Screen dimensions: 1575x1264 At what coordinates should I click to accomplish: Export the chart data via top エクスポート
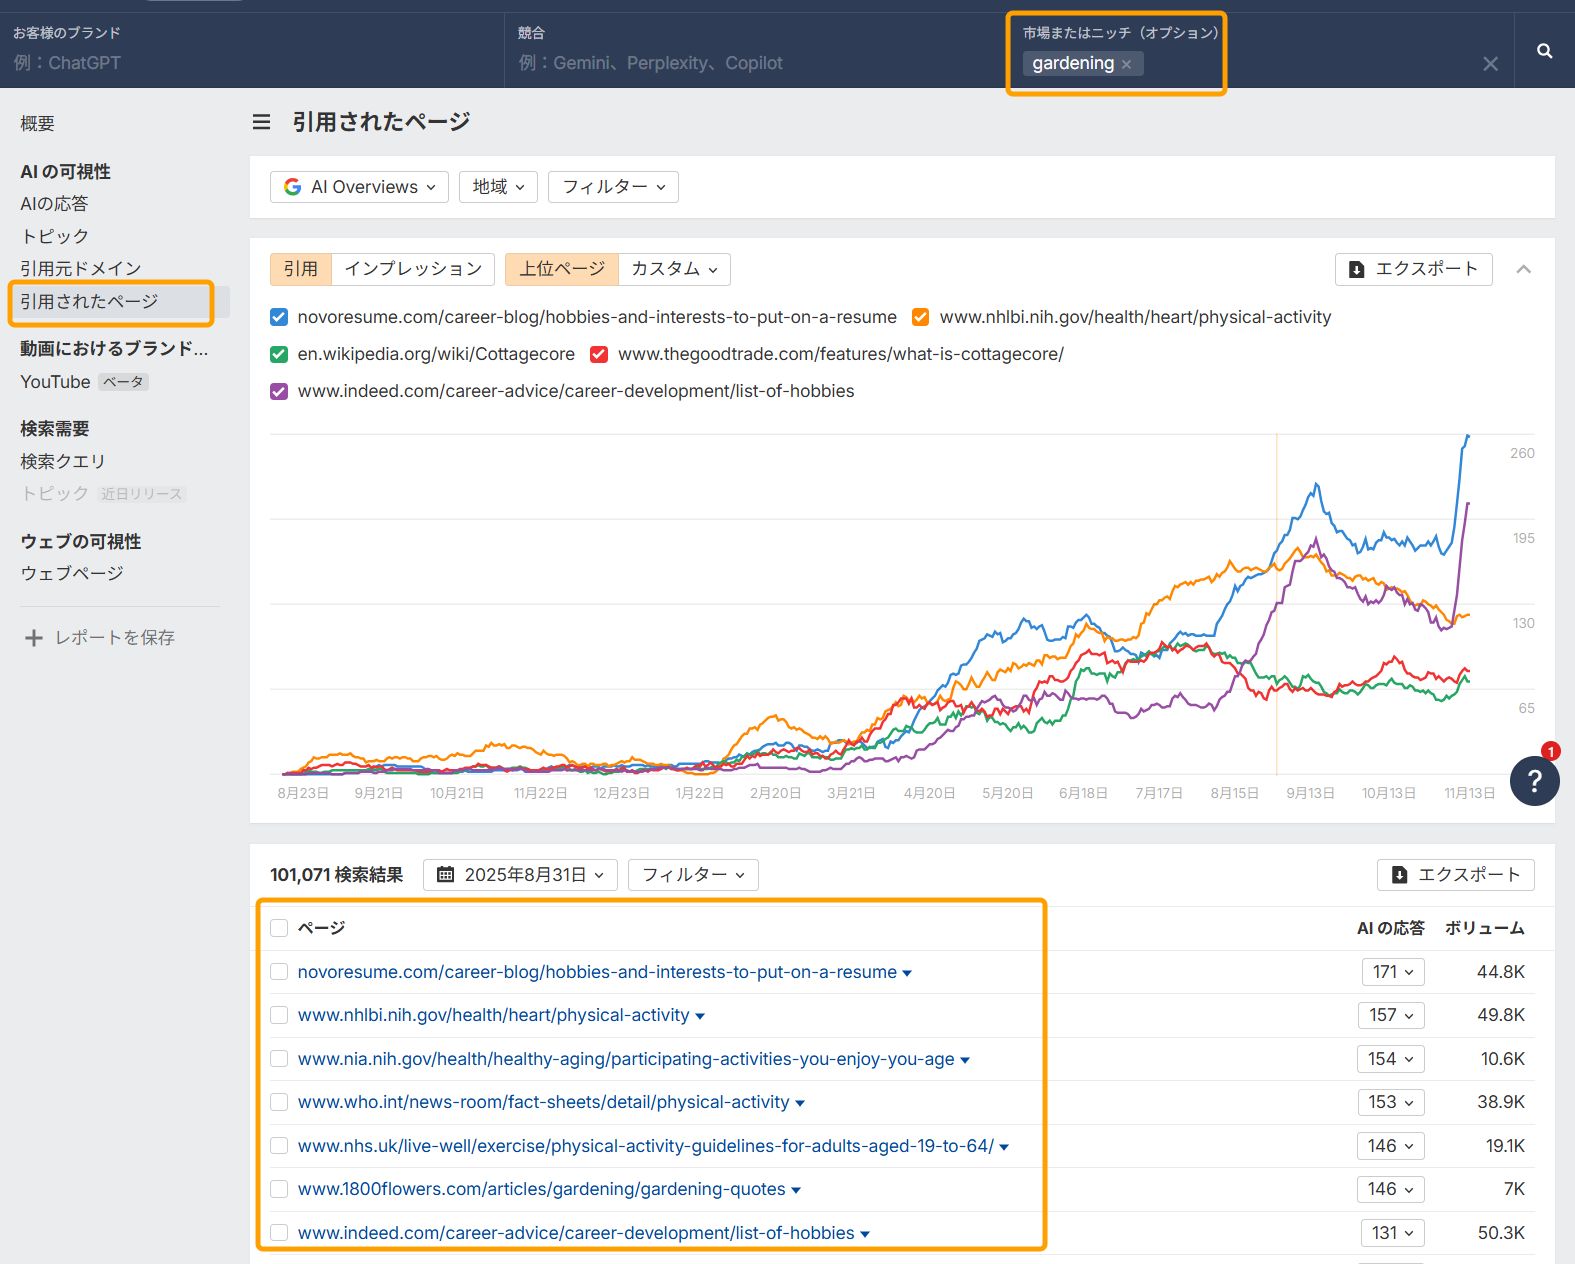(x=1413, y=269)
